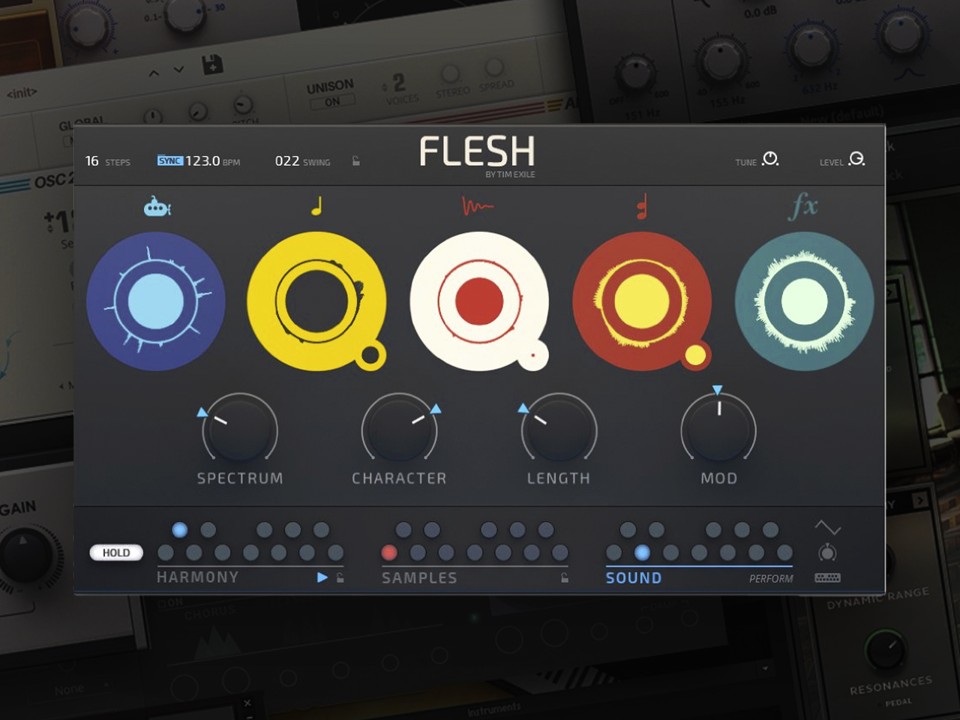Click the BY TIM EXILE credit text
Image resolution: width=960 pixels, height=720 pixels.
510,174
